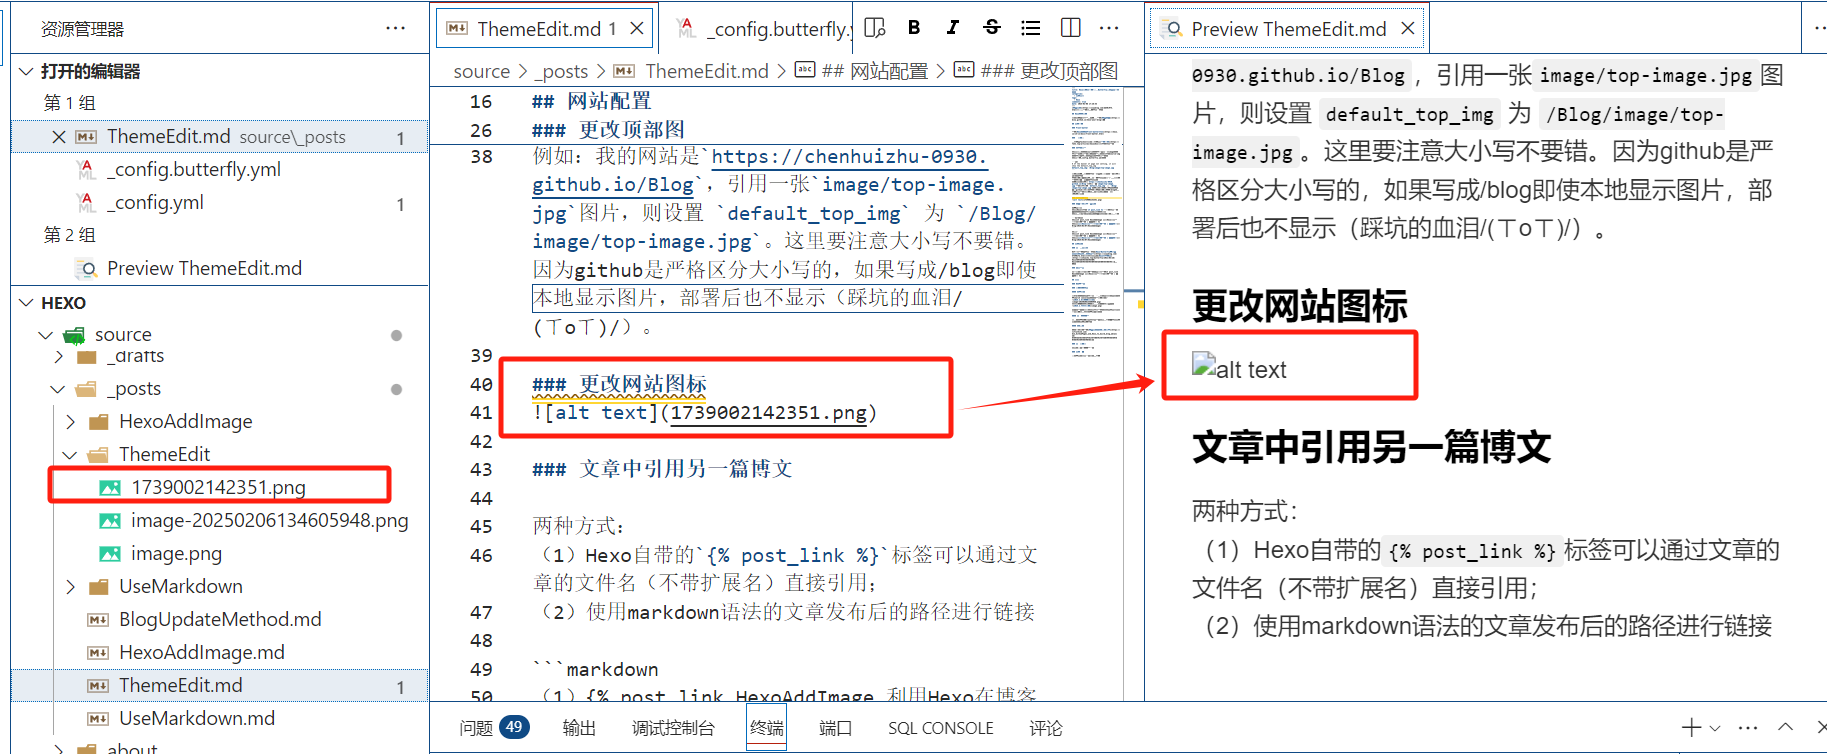Click the 1739002142351.png link in editor line 41
Screen dimensions: 1827x754
coord(769,413)
